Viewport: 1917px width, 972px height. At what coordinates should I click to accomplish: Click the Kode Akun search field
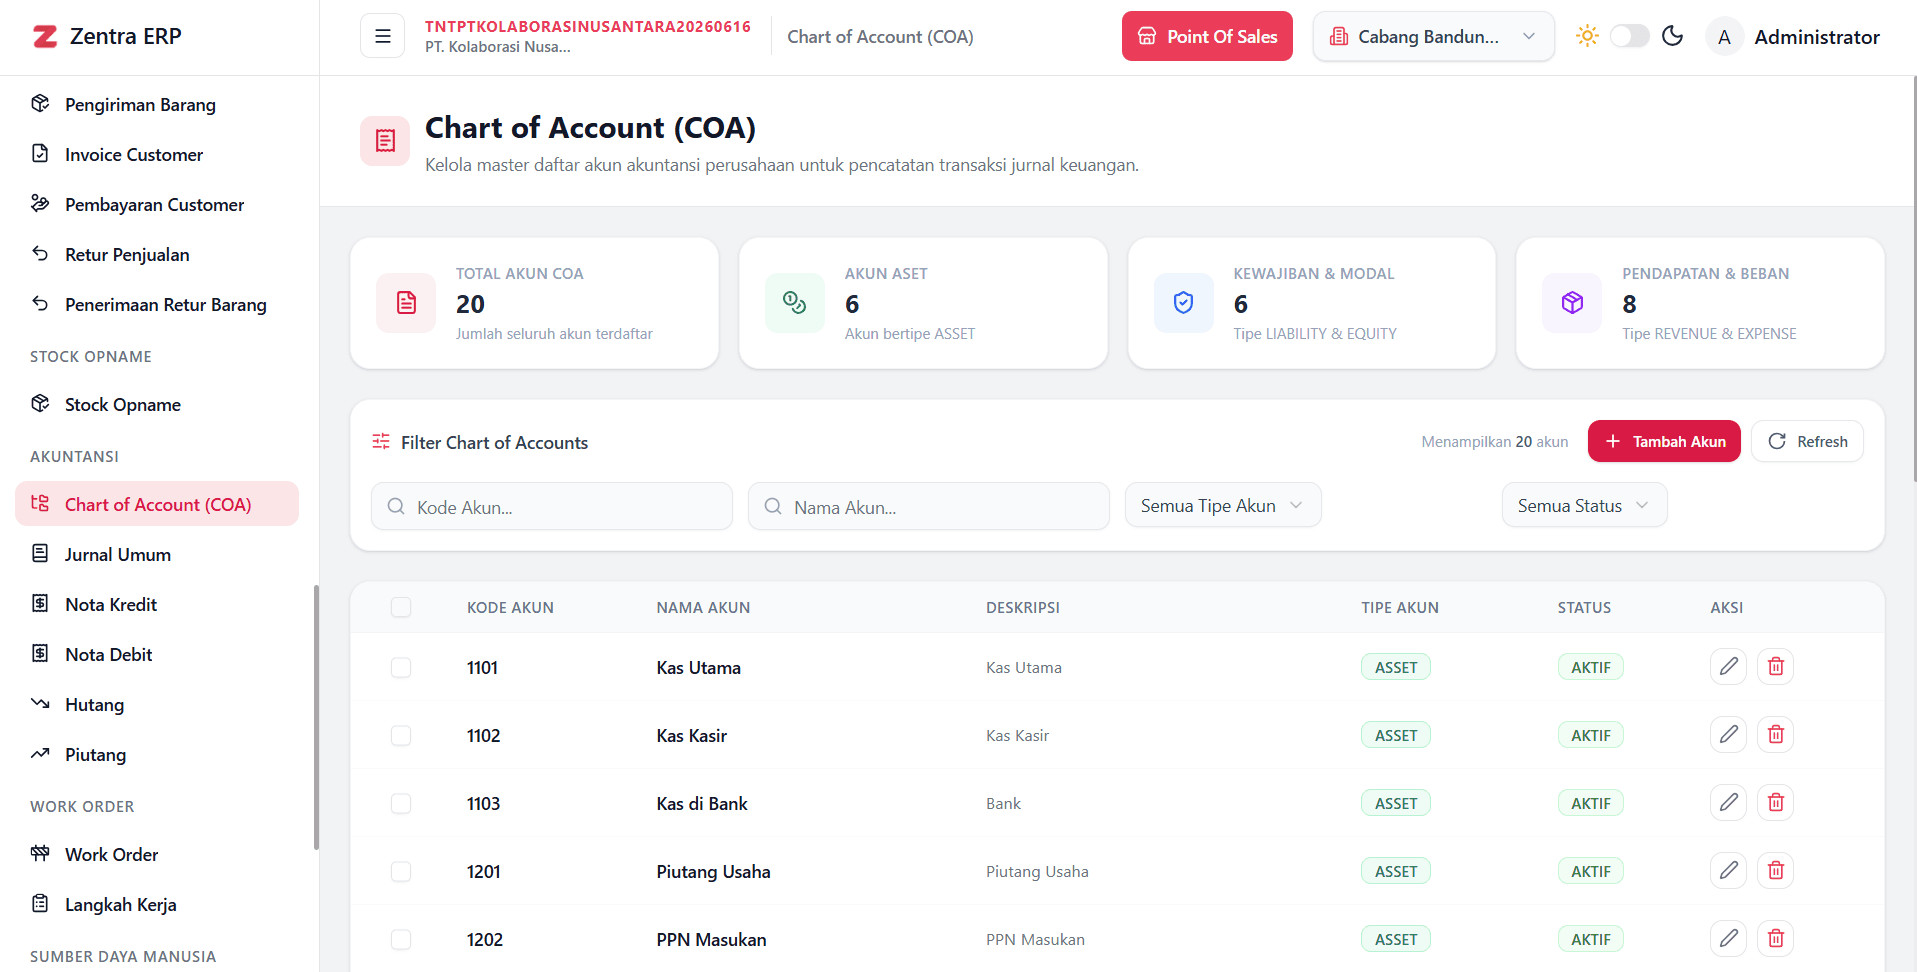pyautogui.click(x=552, y=506)
